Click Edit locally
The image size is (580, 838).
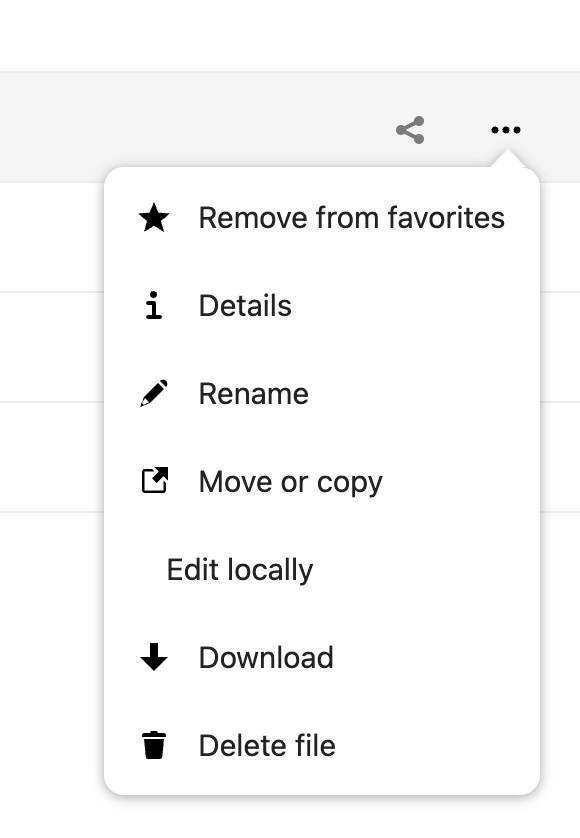pos(239,569)
